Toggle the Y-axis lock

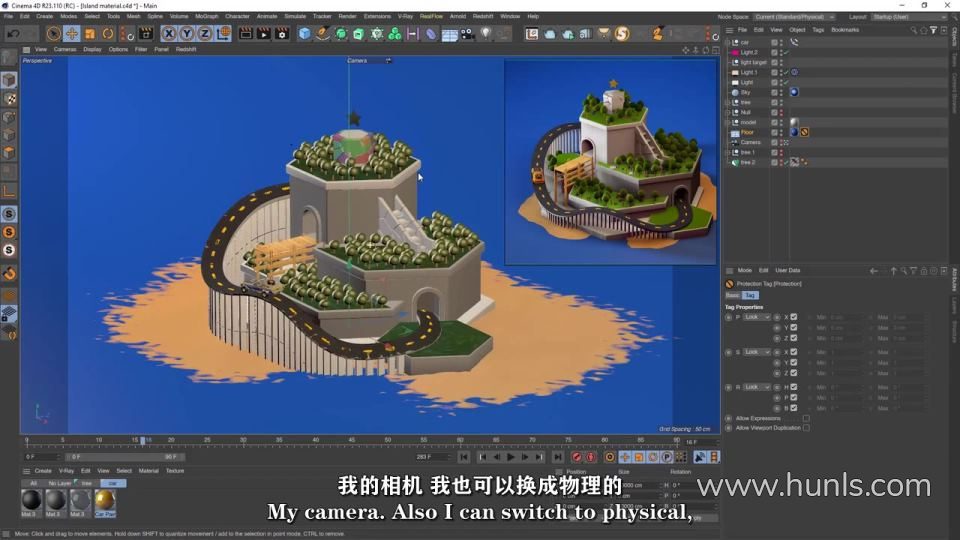click(x=187, y=34)
